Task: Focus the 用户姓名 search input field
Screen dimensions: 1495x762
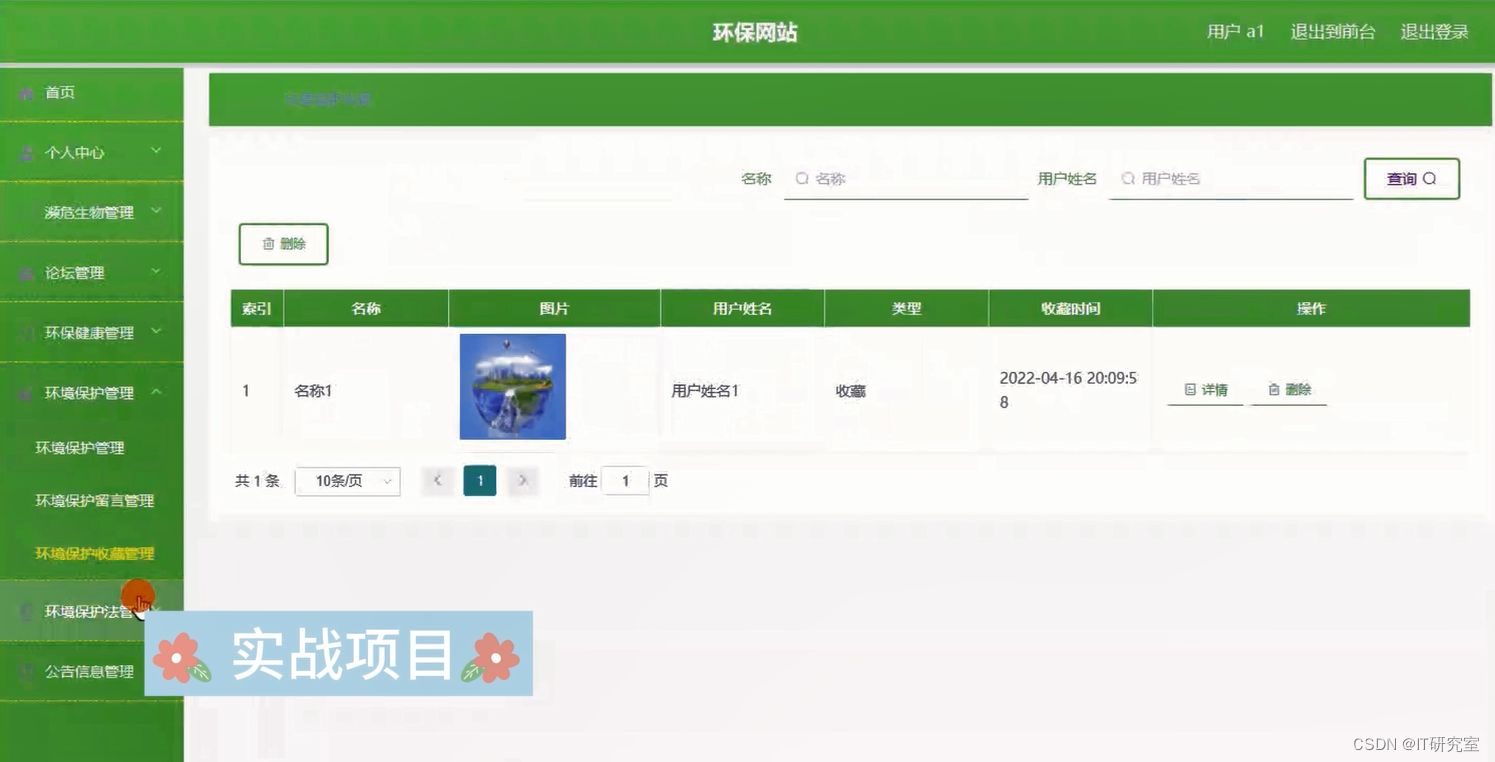Action: [x=1231, y=179]
